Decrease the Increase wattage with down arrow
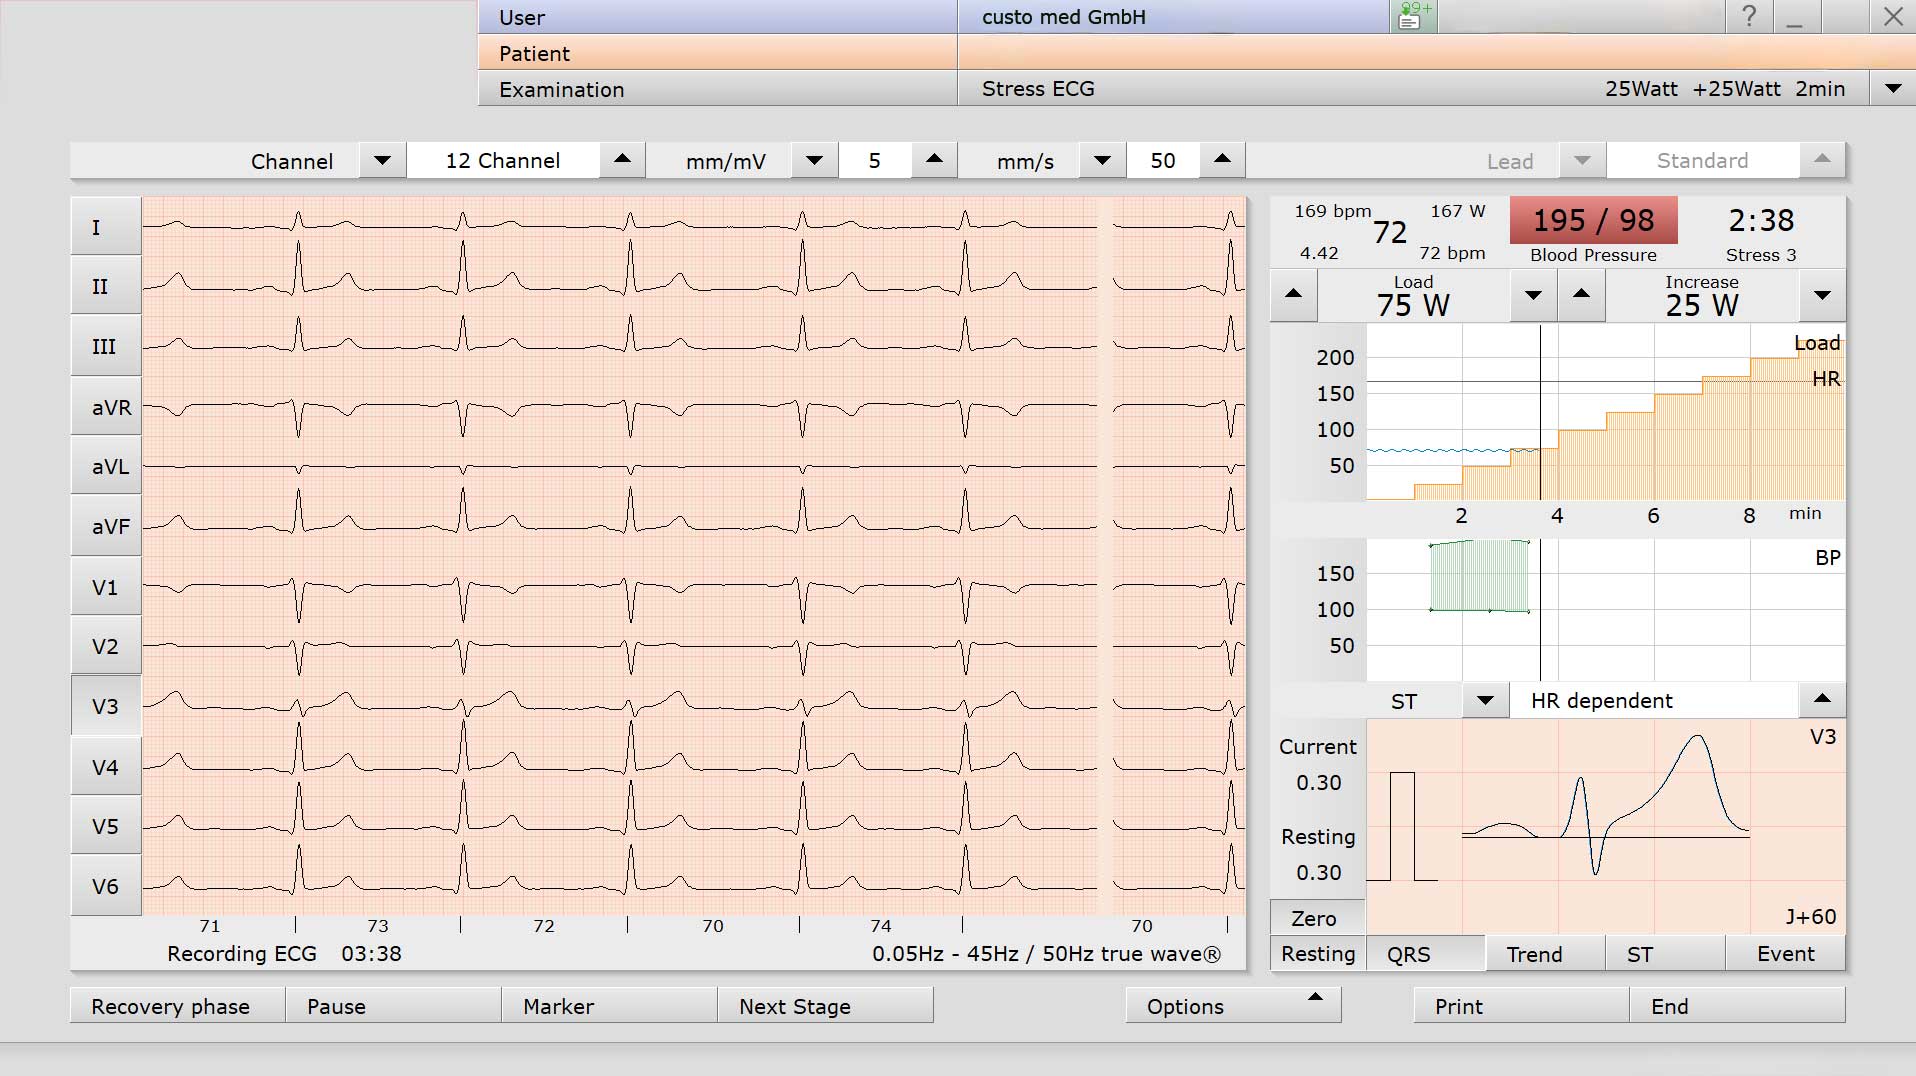Image resolution: width=1916 pixels, height=1076 pixels. pyautogui.click(x=1822, y=295)
